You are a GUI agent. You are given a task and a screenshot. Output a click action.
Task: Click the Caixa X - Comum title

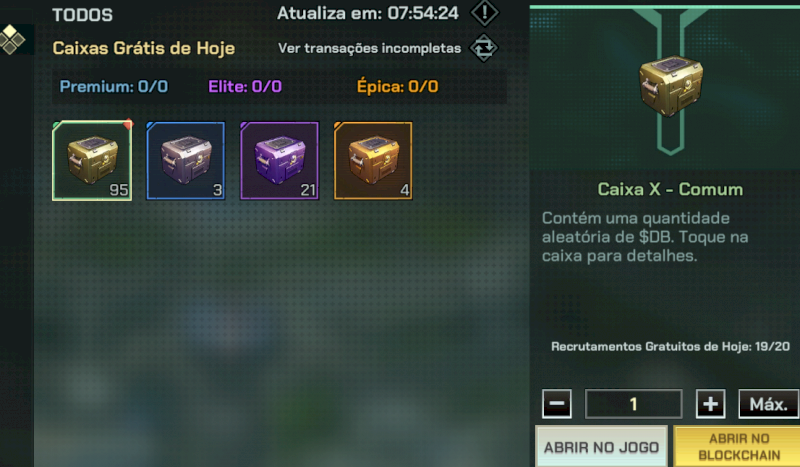tap(670, 189)
